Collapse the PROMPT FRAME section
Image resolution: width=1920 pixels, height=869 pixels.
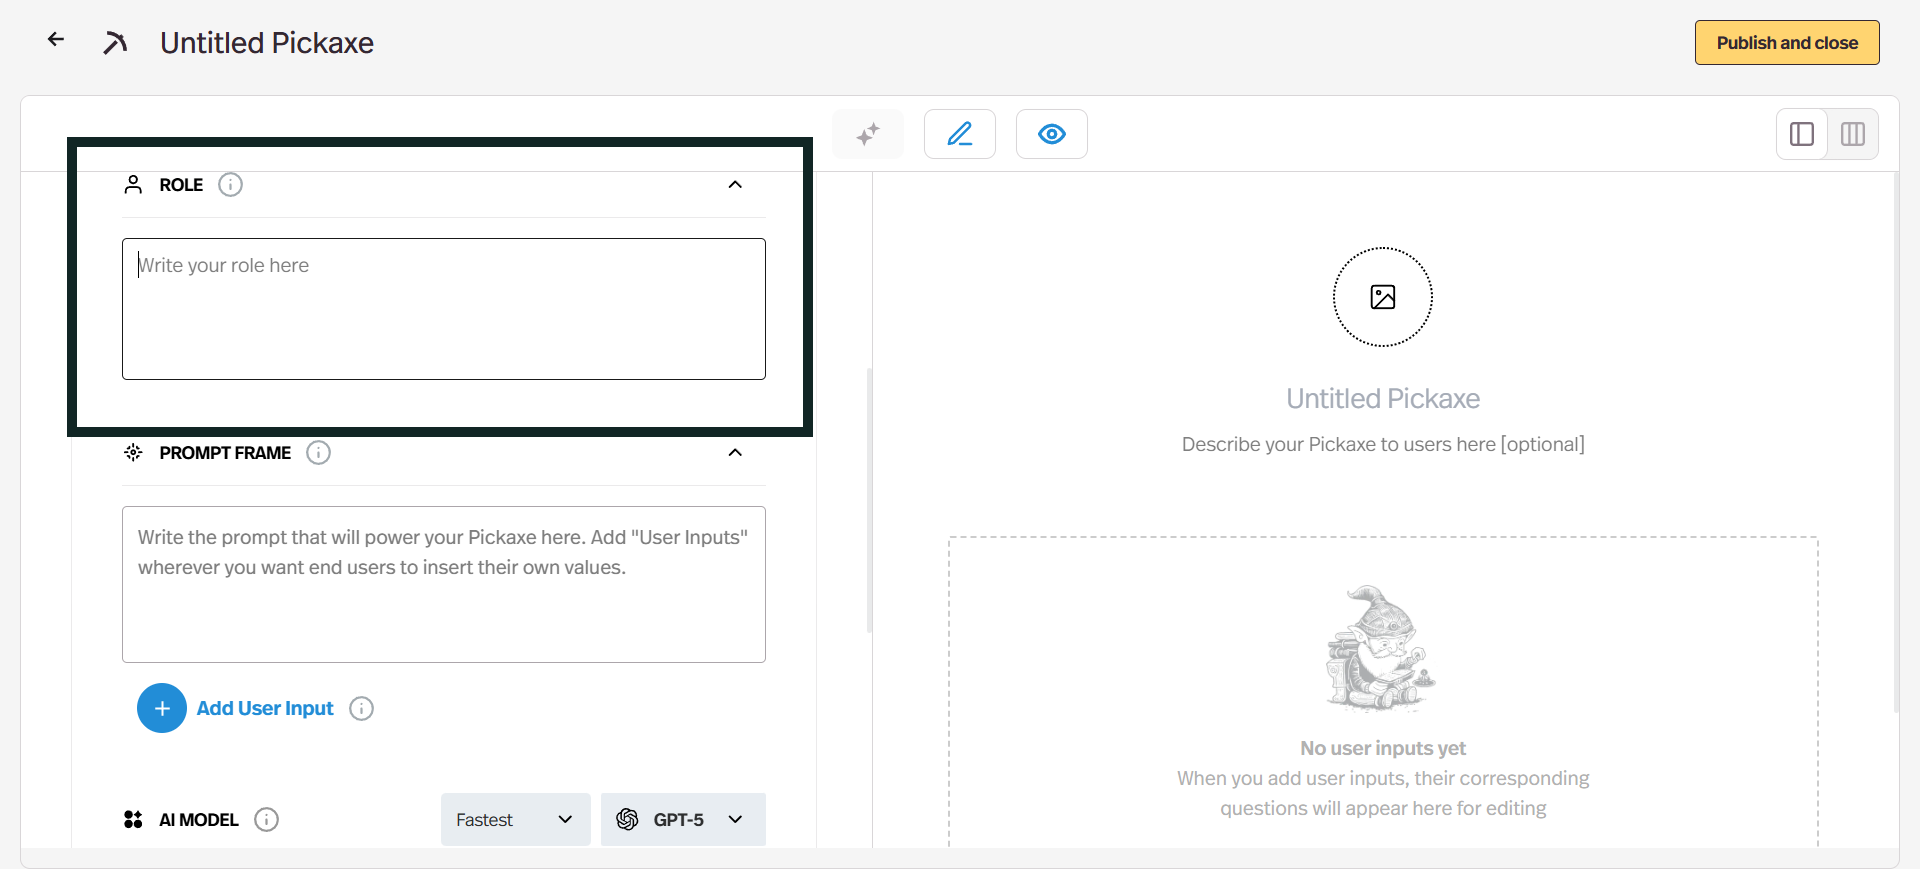(x=735, y=453)
